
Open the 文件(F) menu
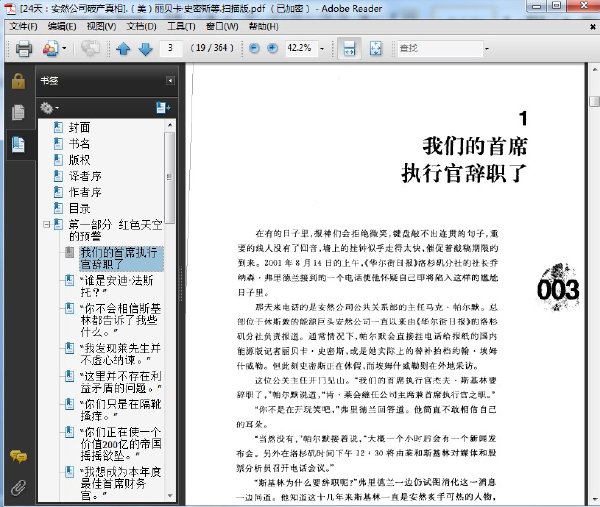click(x=23, y=26)
